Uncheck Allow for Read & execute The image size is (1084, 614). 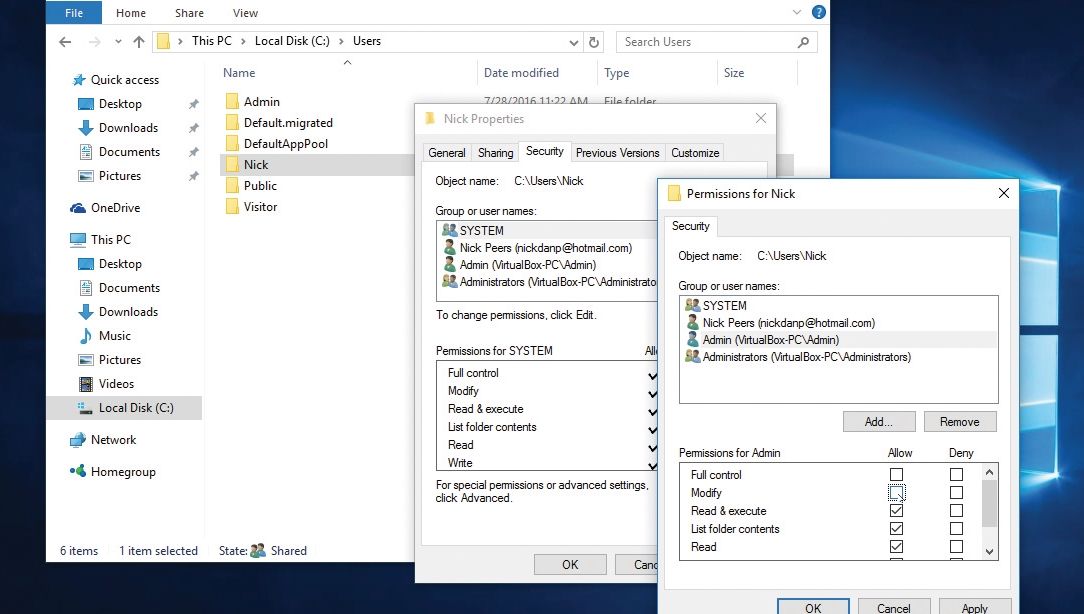897,511
